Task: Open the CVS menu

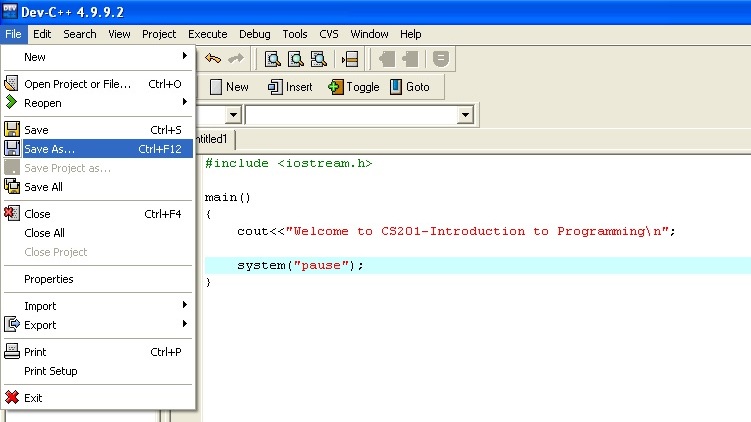Action: click(329, 34)
